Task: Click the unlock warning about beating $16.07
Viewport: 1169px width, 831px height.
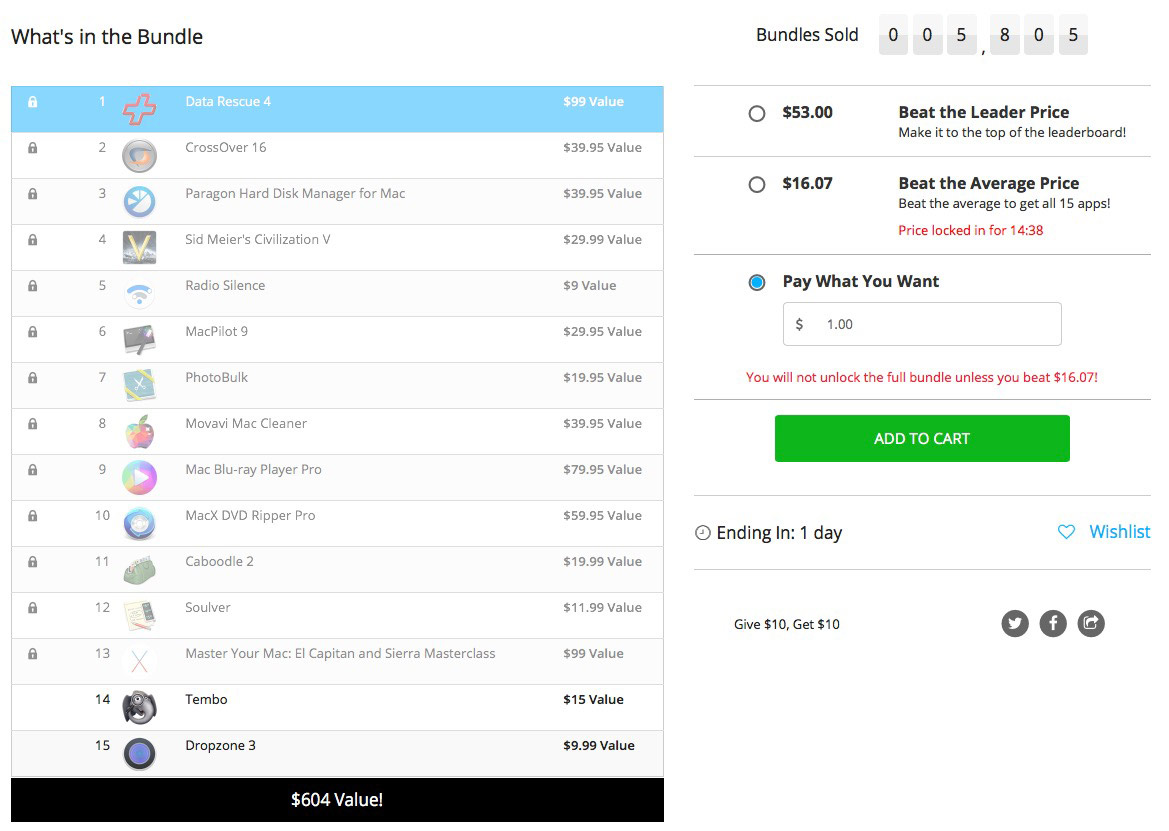Action: [921, 377]
